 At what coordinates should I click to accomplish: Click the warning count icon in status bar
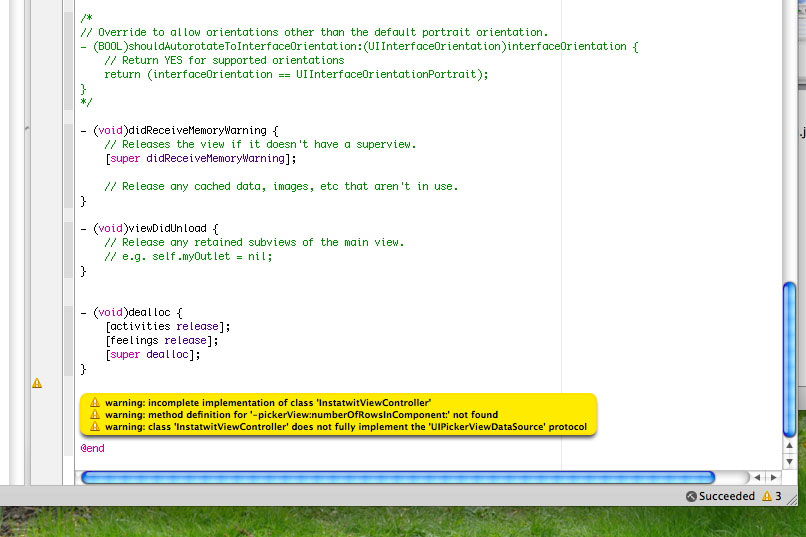point(766,496)
